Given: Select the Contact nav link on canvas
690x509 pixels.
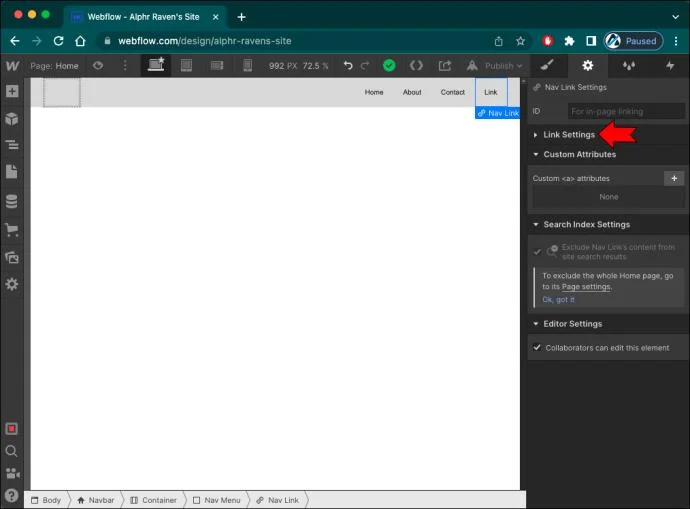Looking at the screenshot, I should click(452, 92).
